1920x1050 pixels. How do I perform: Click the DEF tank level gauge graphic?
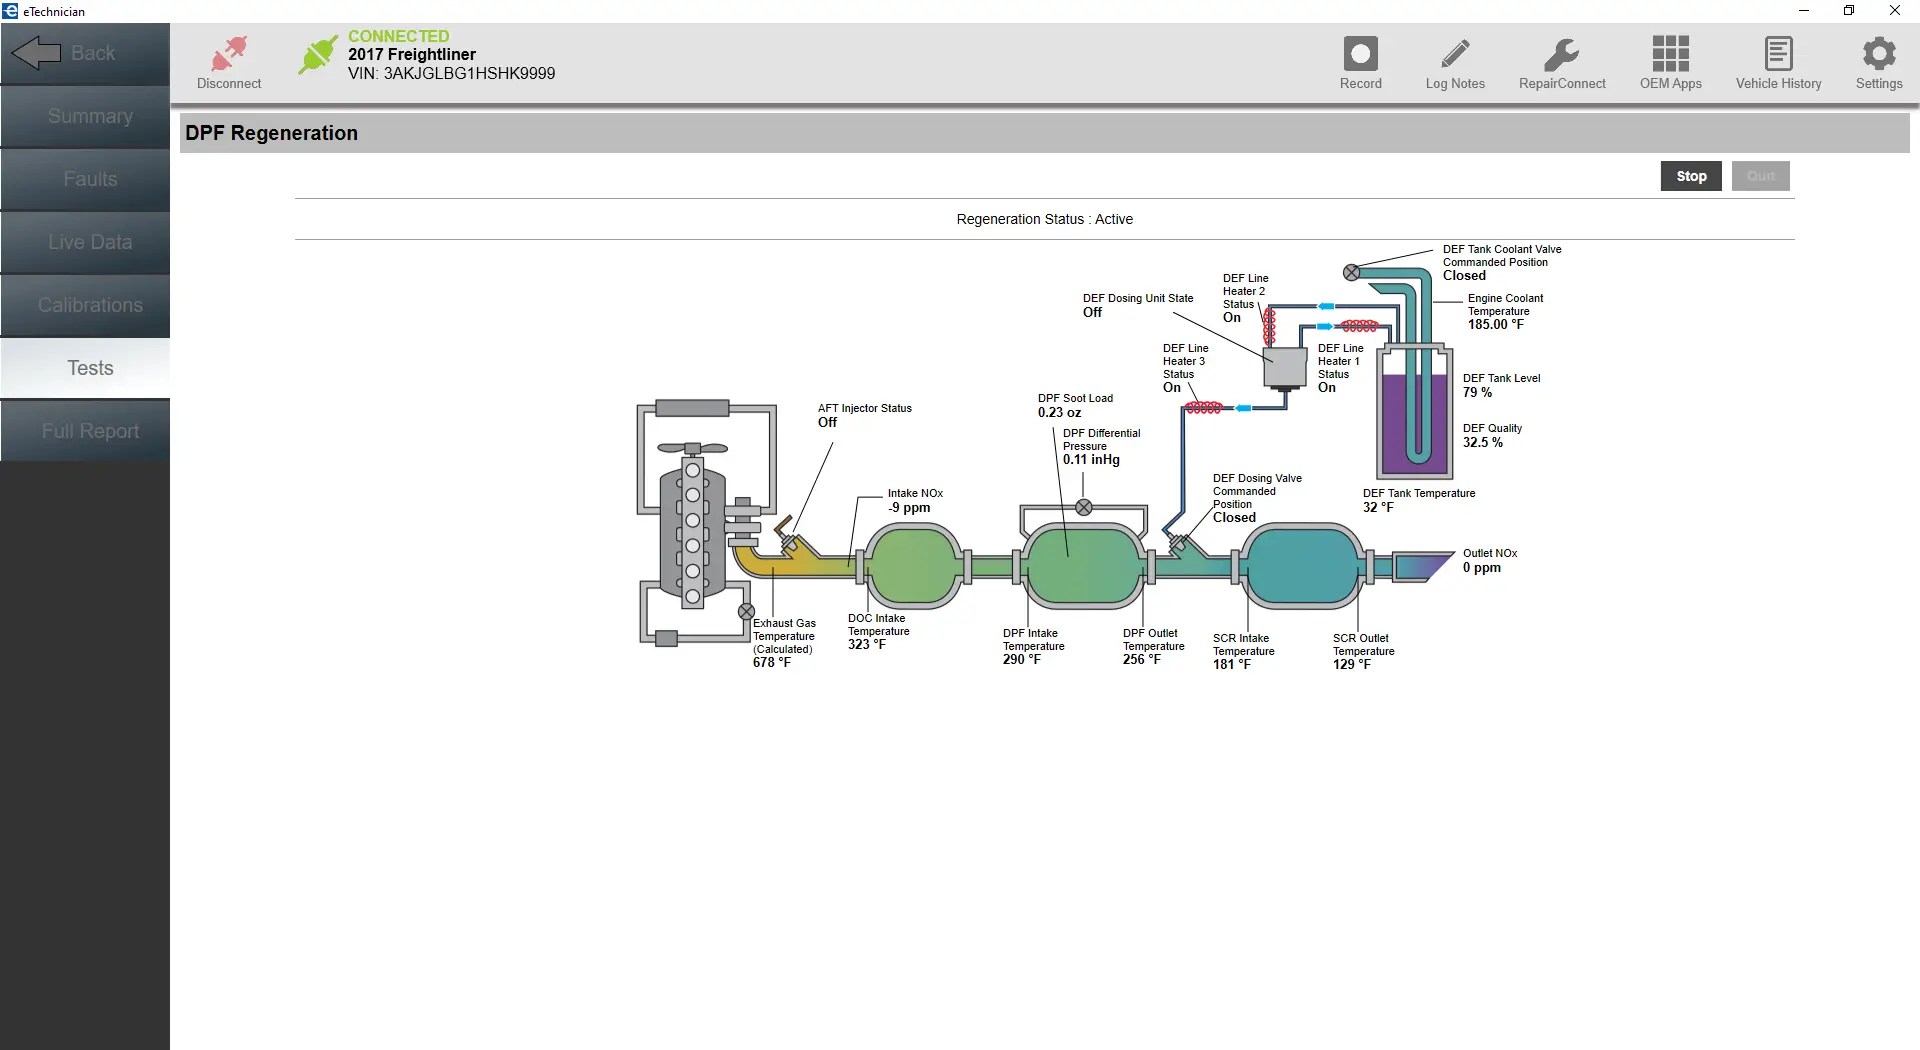pos(1414,410)
